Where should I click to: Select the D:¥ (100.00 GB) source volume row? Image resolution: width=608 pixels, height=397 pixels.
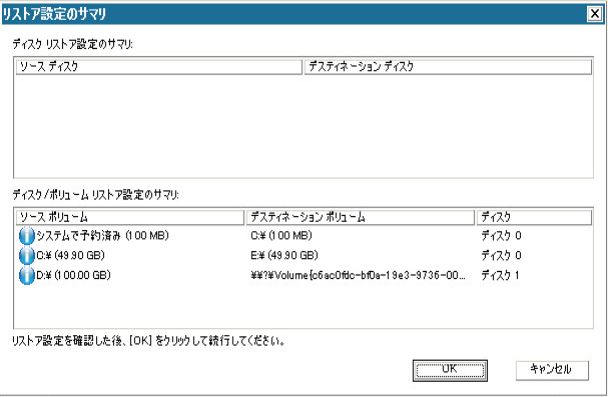coord(304,275)
